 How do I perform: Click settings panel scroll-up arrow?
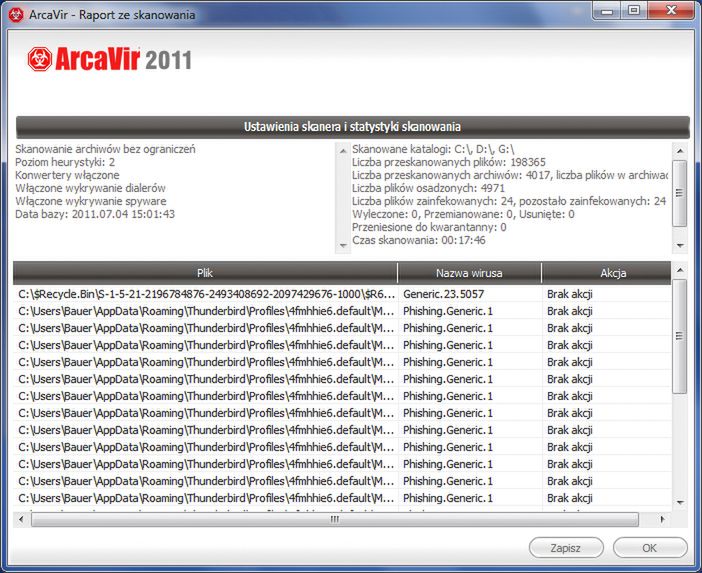343,150
